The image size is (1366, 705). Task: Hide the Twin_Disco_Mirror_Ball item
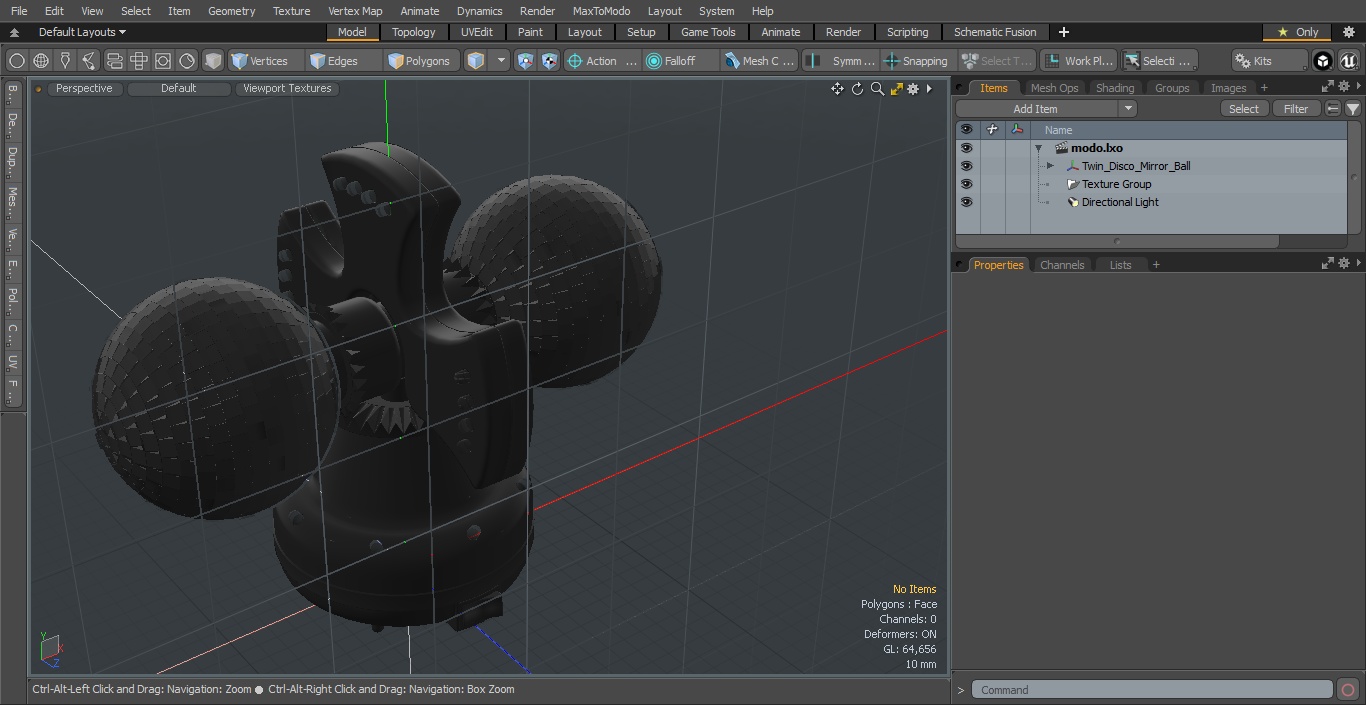pyautogui.click(x=966, y=166)
